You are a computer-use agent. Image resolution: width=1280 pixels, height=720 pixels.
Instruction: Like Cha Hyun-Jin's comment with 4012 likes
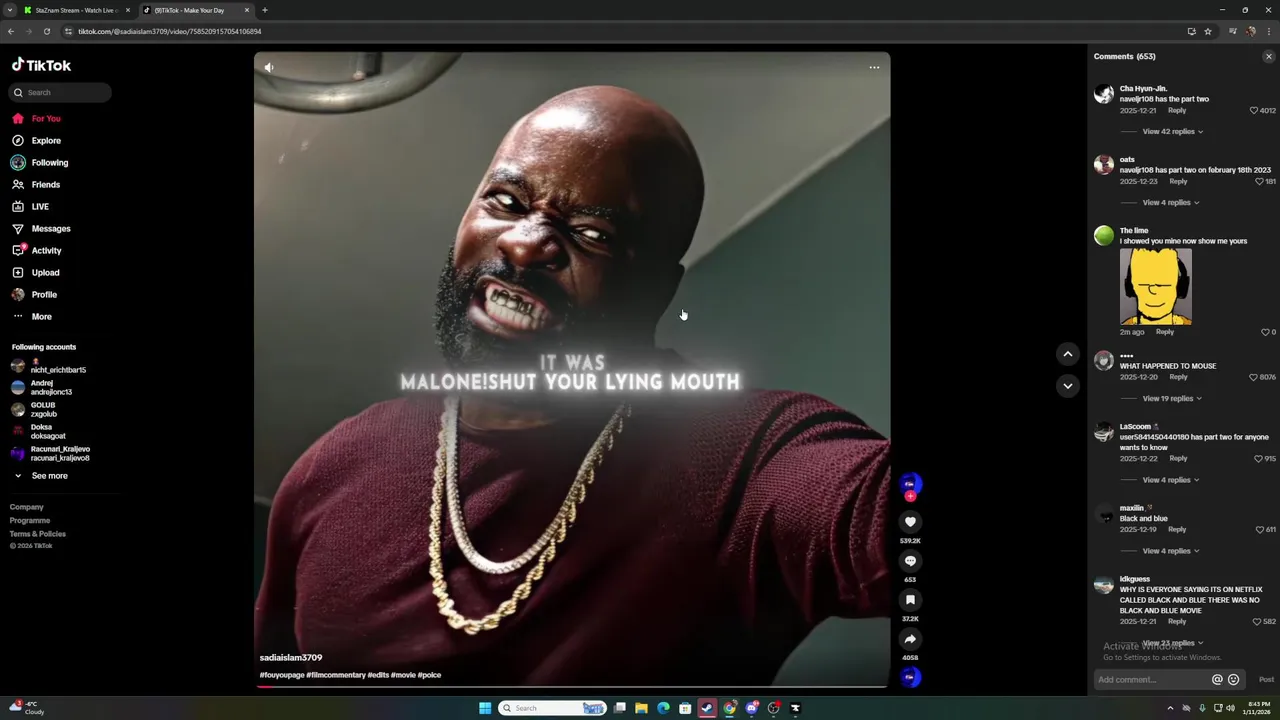pos(1254,110)
